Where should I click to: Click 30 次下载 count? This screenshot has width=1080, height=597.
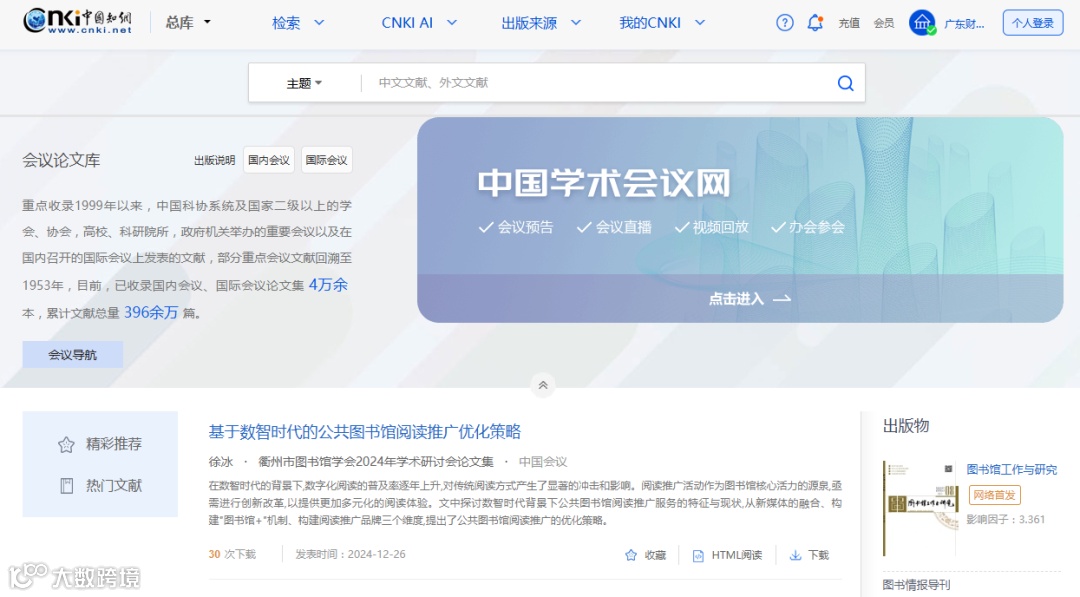tap(232, 554)
